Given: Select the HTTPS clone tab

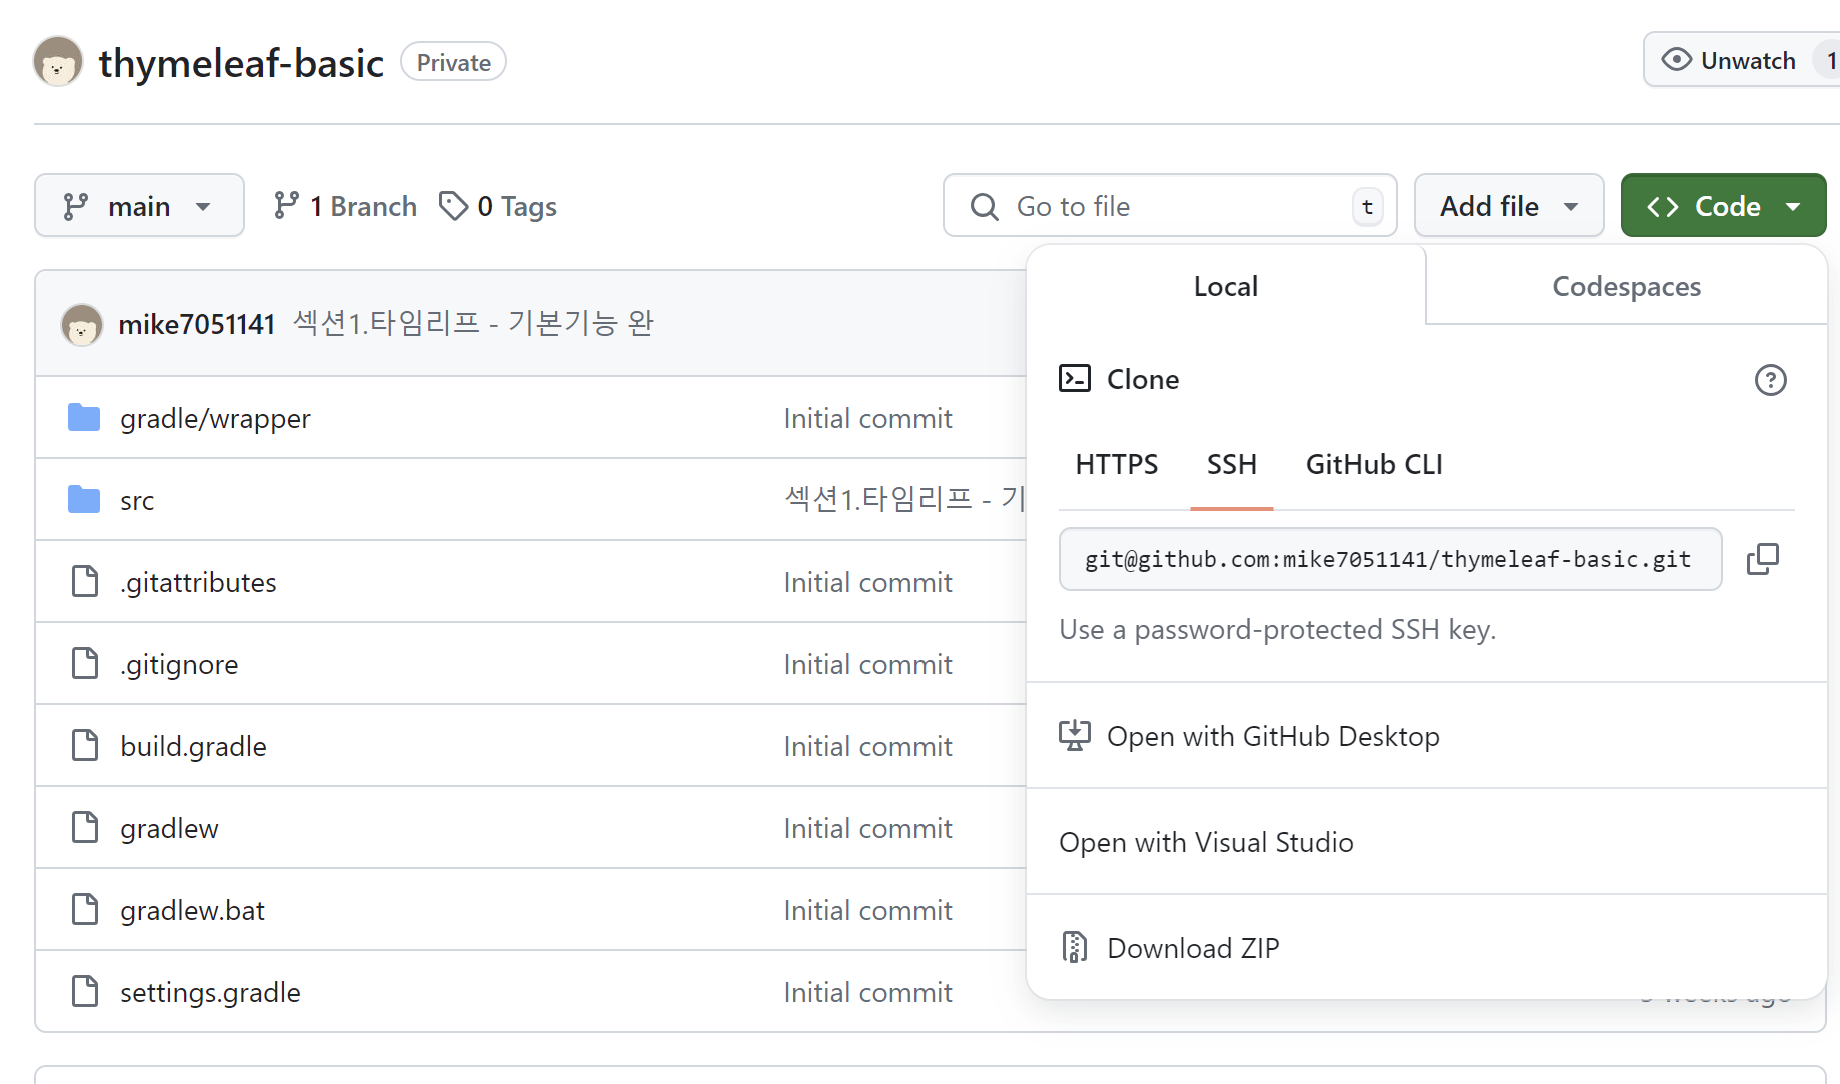Looking at the screenshot, I should coord(1117,464).
